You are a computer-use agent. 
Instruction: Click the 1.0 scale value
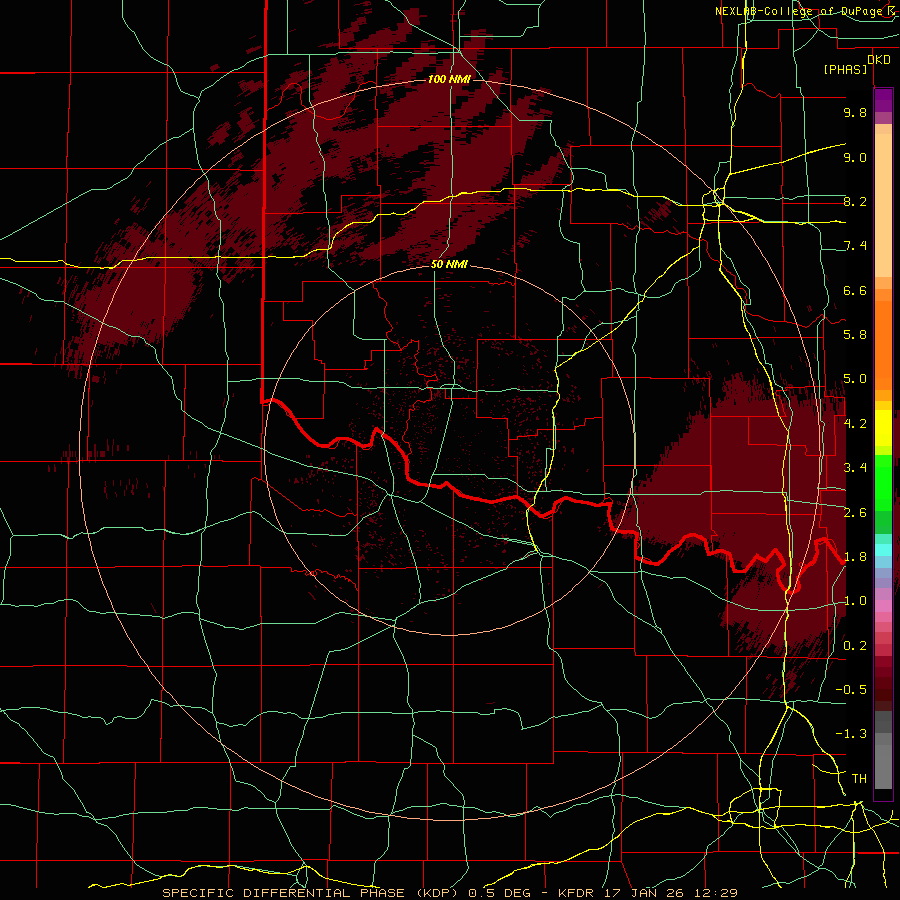(855, 601)
